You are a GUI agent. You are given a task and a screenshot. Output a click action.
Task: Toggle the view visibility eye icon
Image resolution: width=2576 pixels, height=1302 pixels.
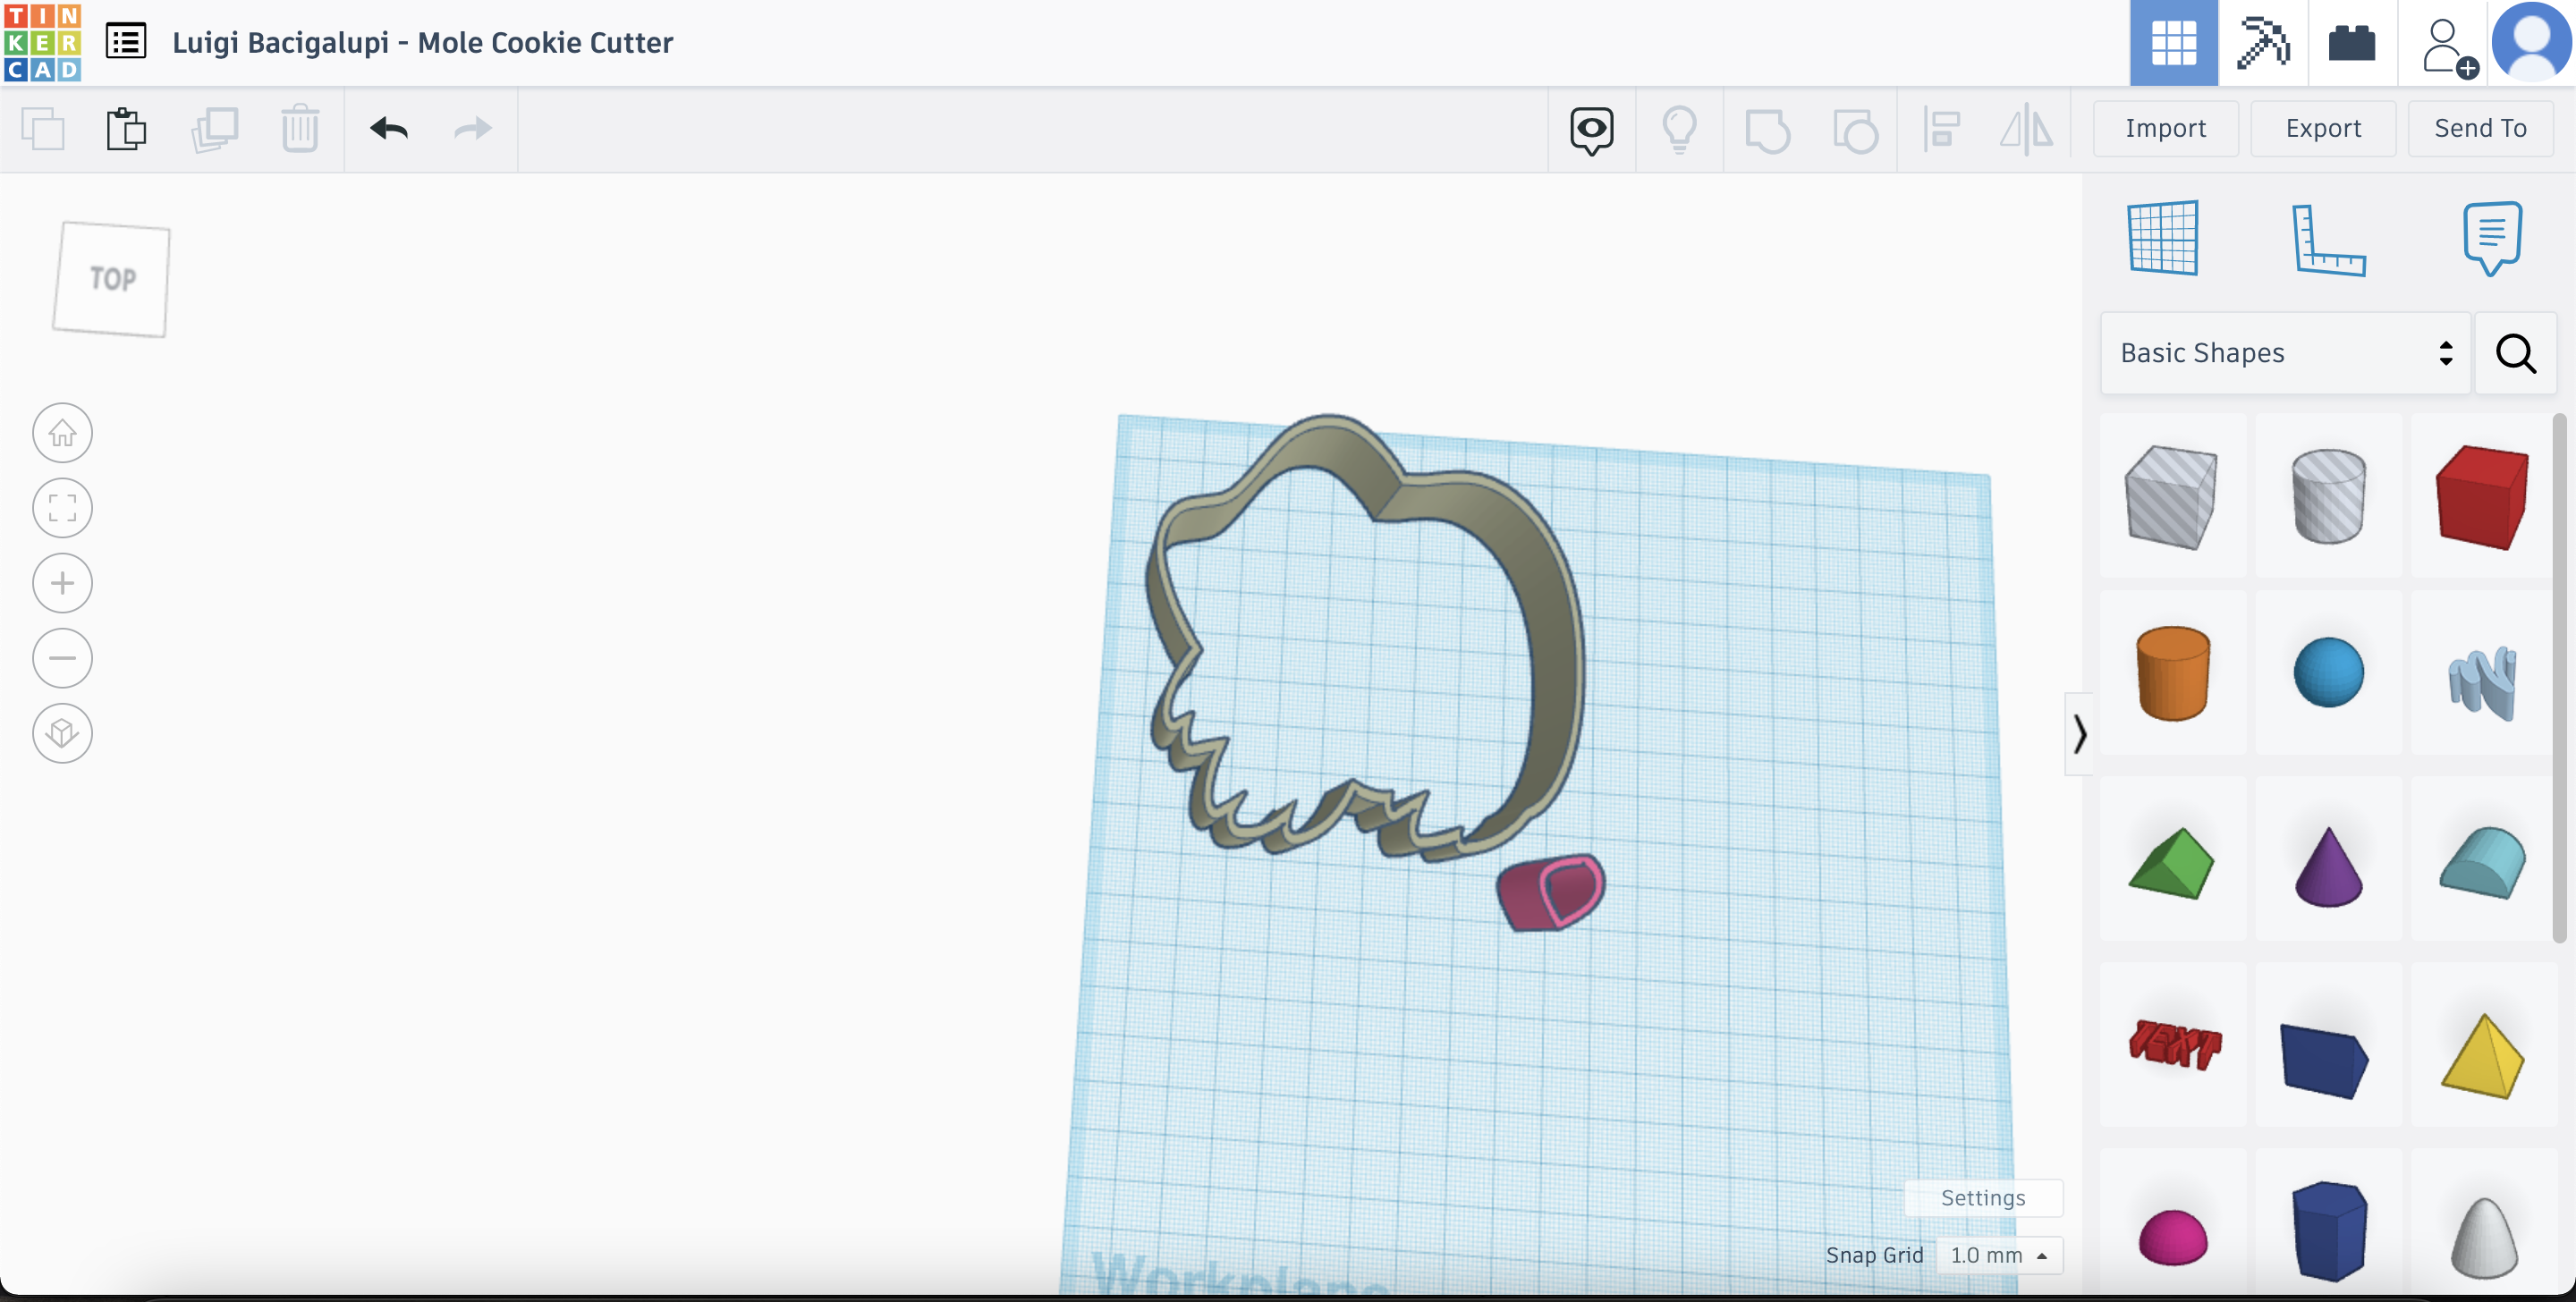click(1591, 129)
